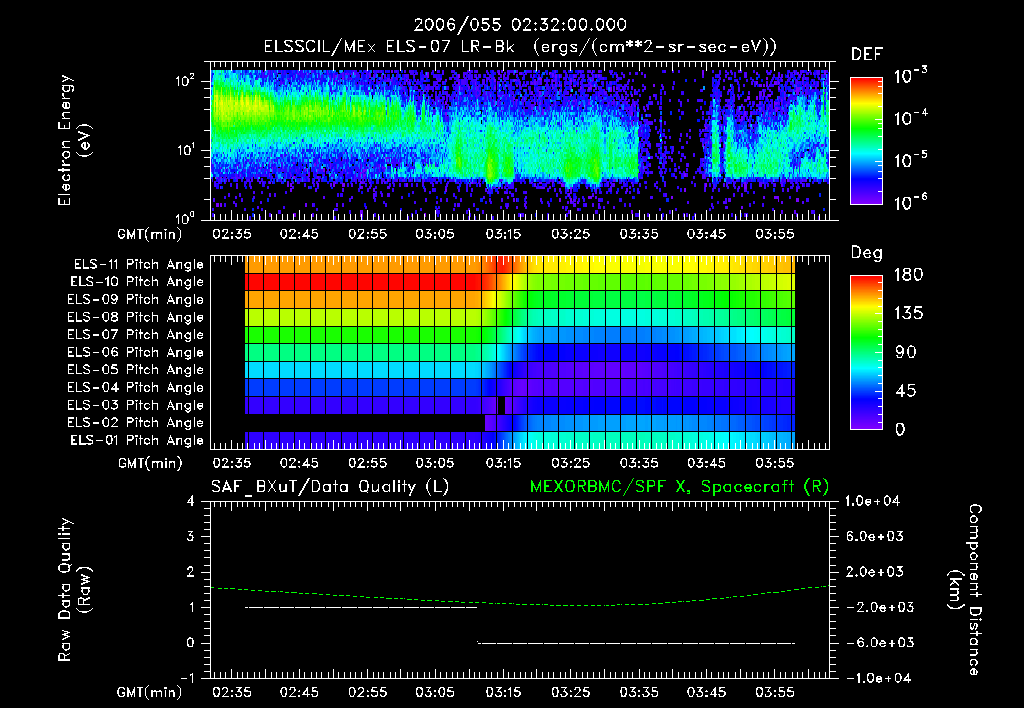
Task: Select the "ELS-10 Pitch Angle" row label
Action: click(x=137, y=282)
